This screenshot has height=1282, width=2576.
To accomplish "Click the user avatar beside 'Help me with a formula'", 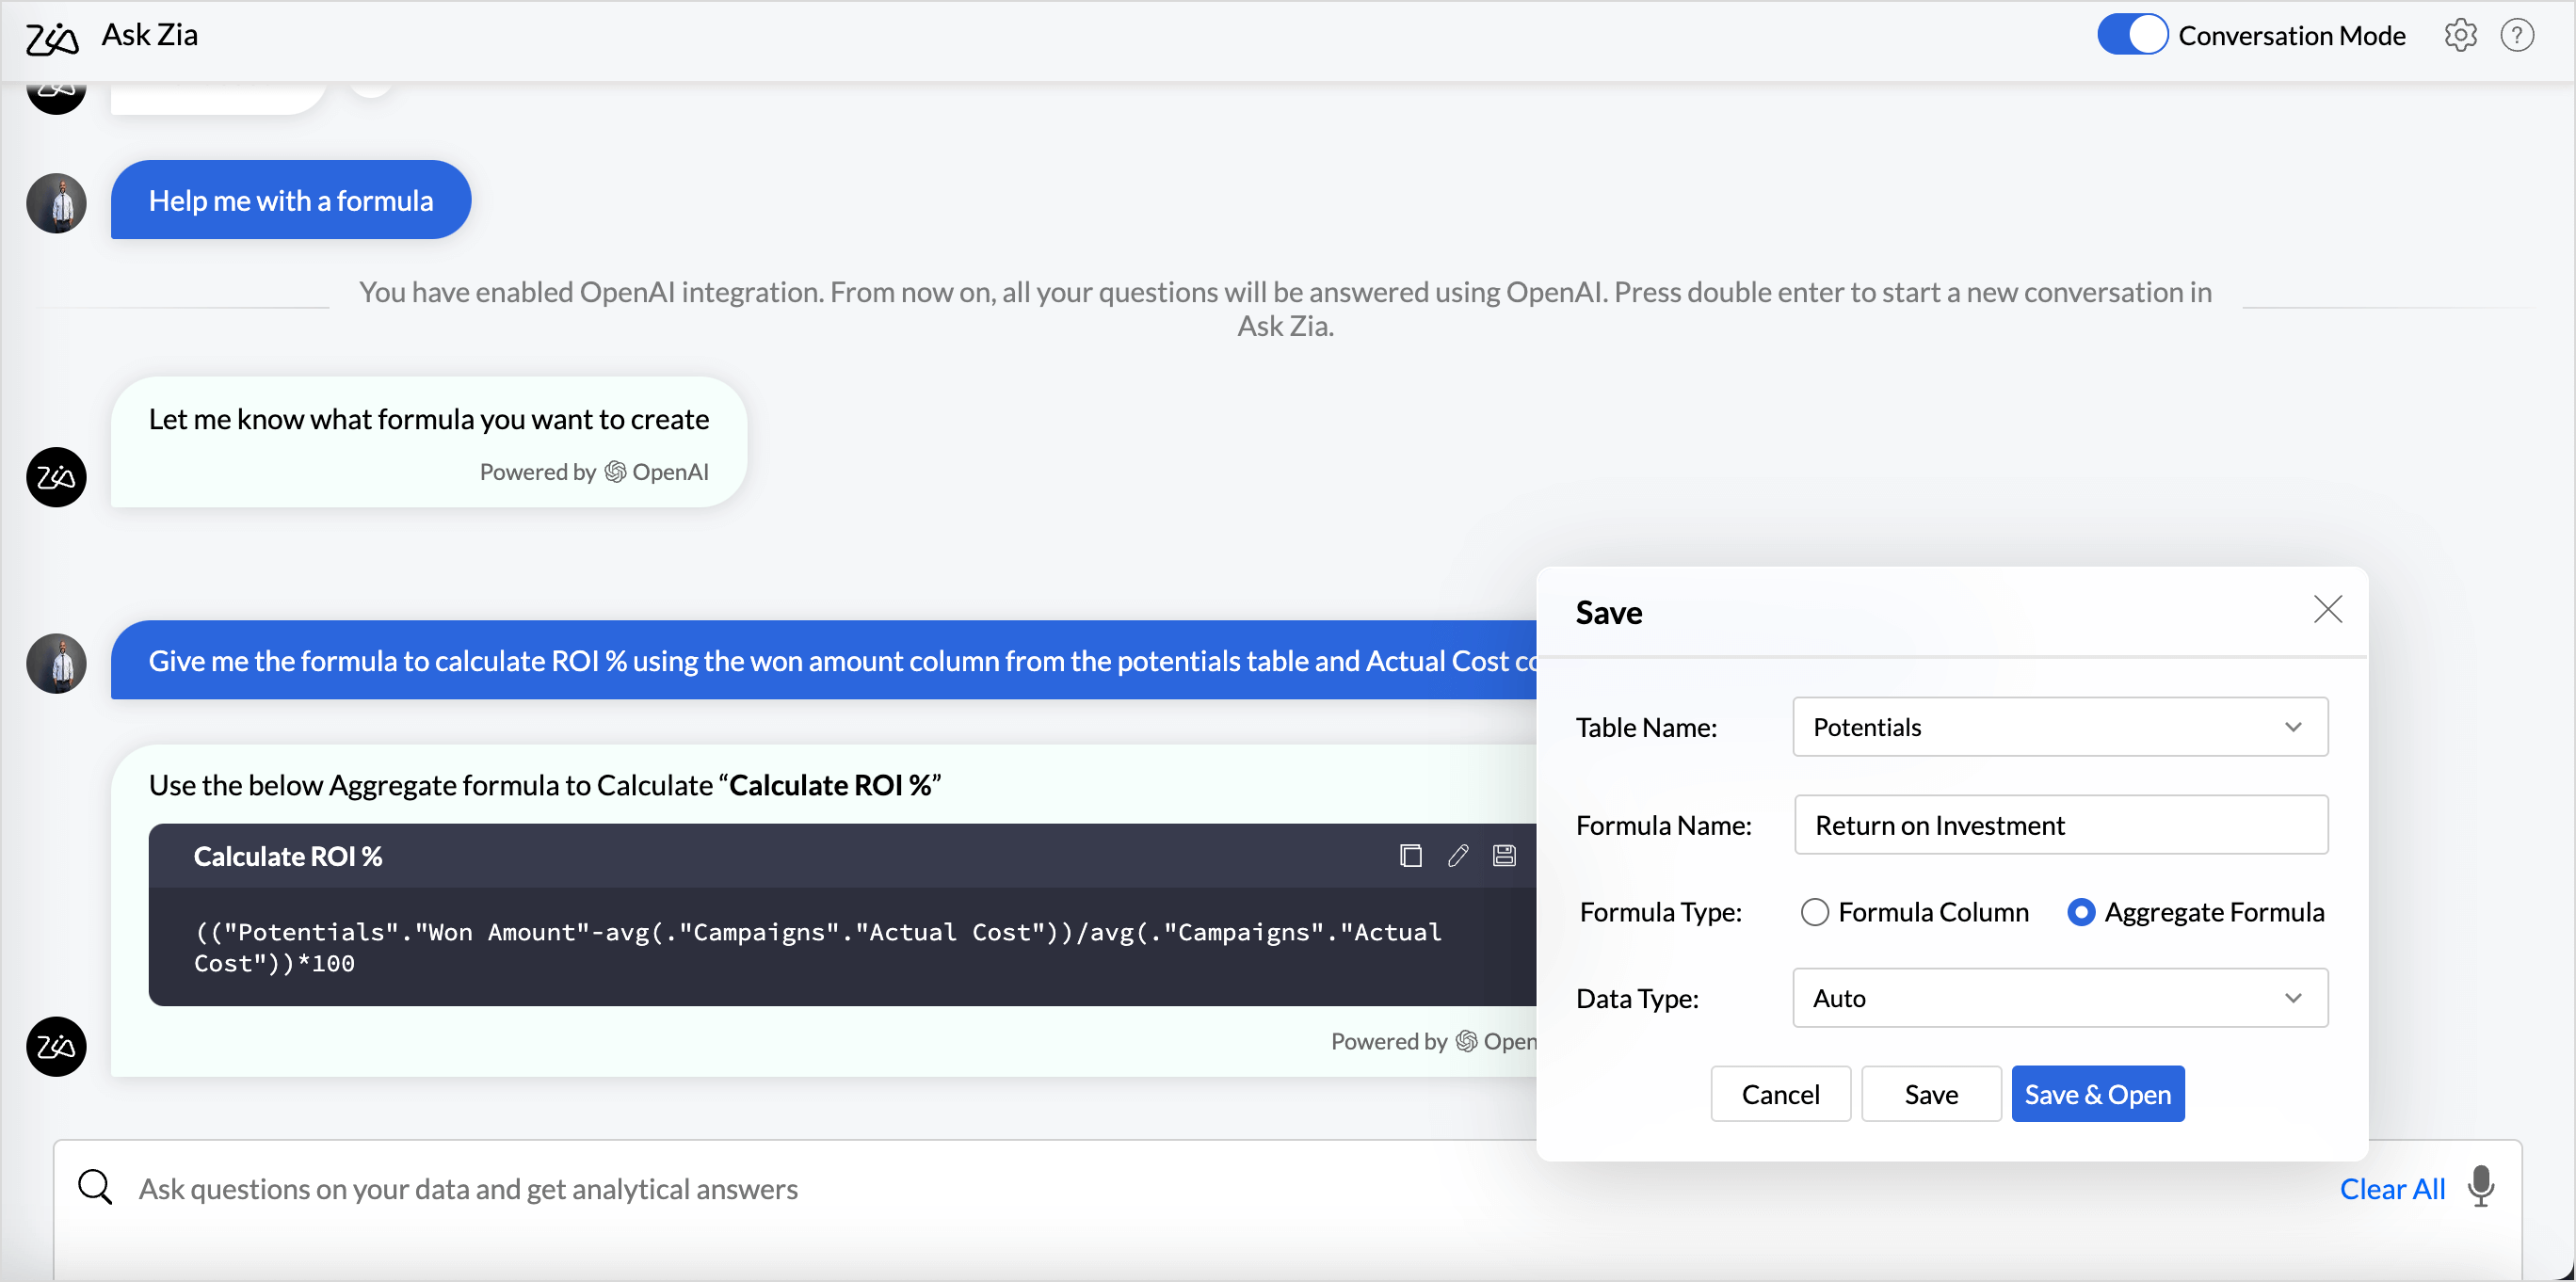I will click(x=56, y=203).
